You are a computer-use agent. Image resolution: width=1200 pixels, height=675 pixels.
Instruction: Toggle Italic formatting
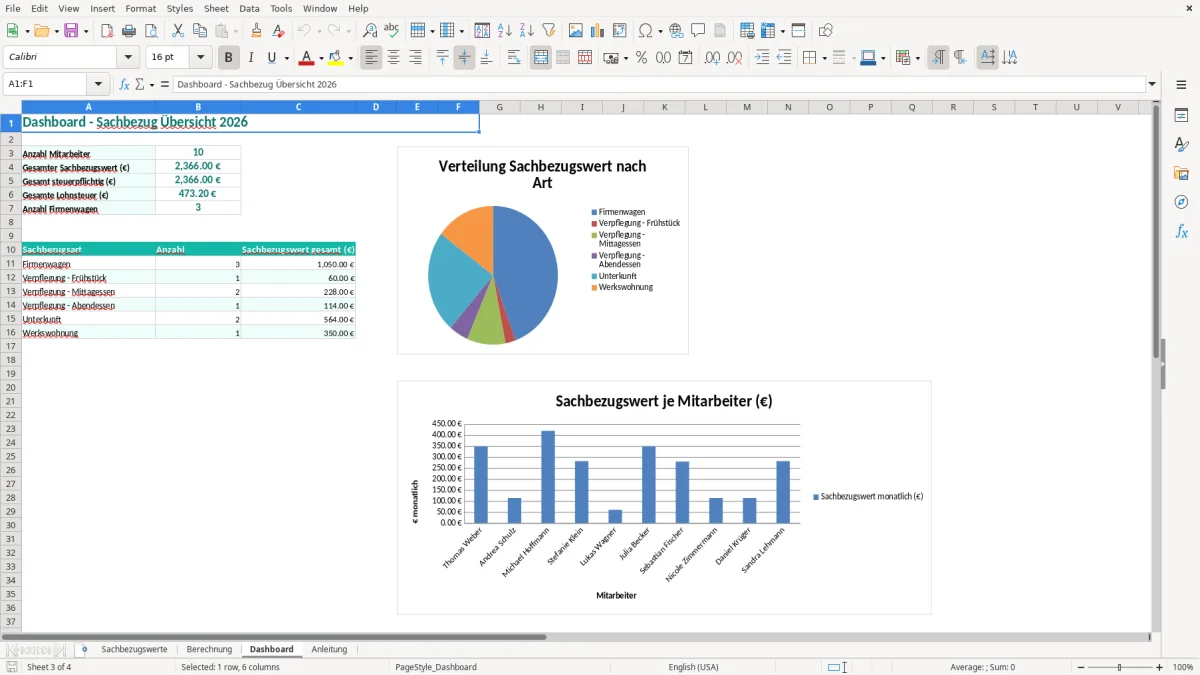(x=251, y=58)
